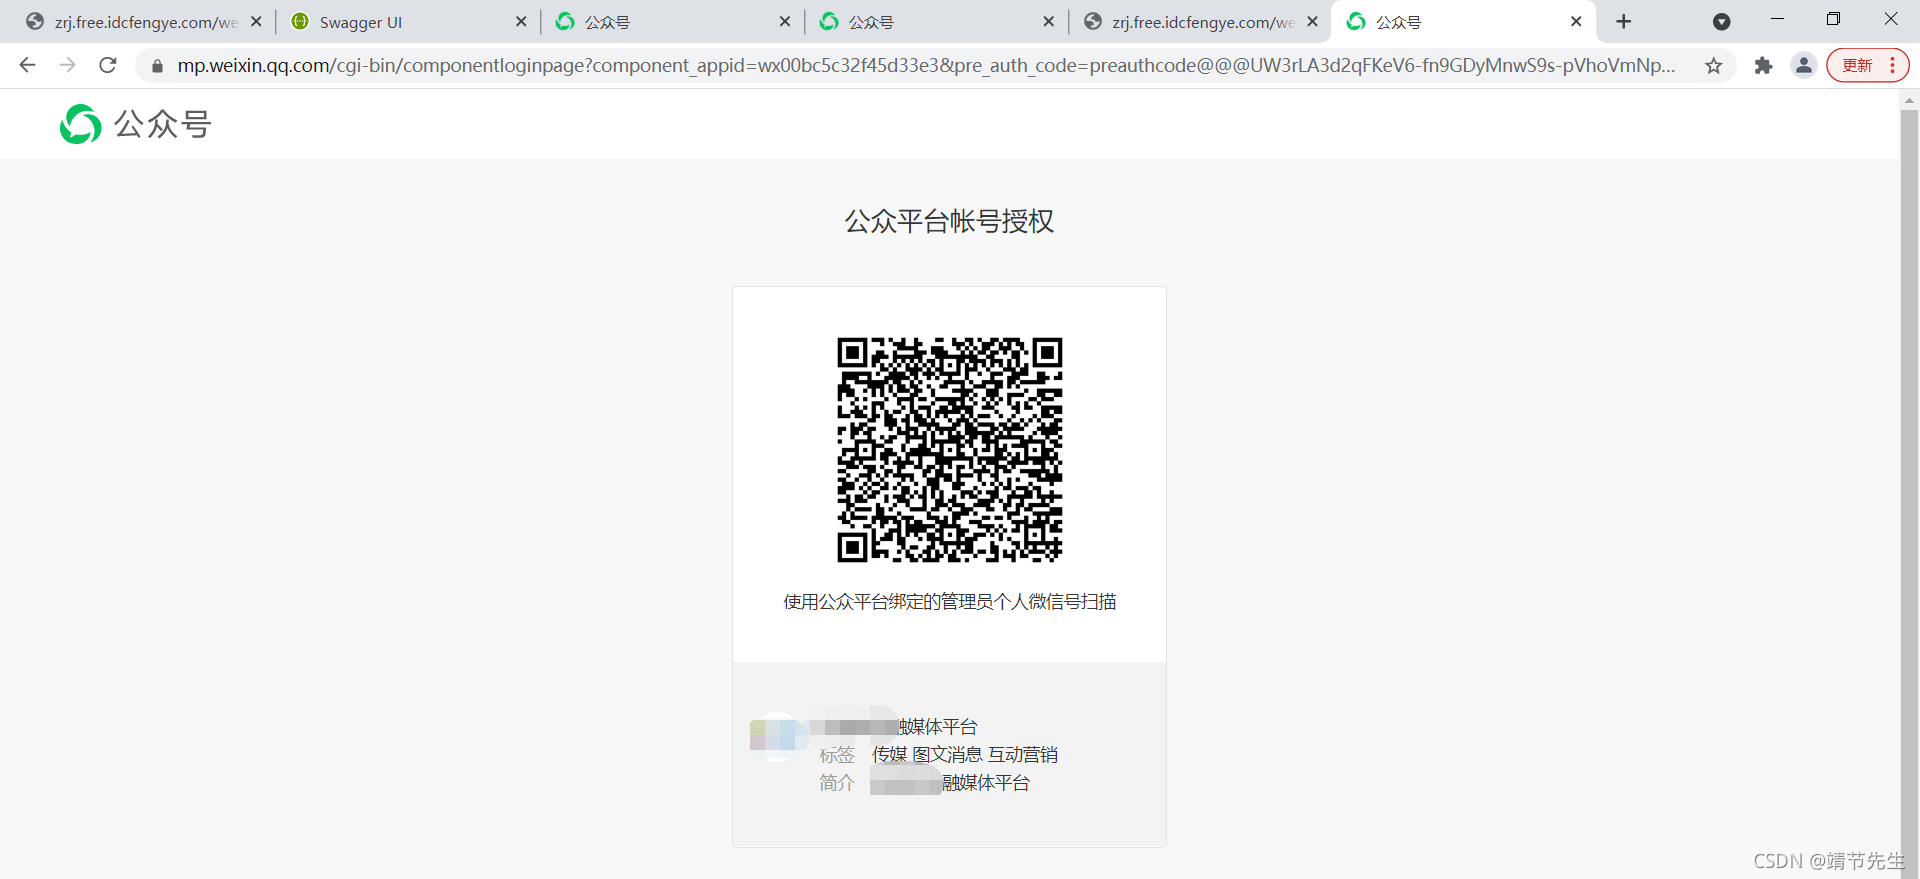Click the 标签 label
This screenshot has height=879, width=1920.
tap(837, 755)
